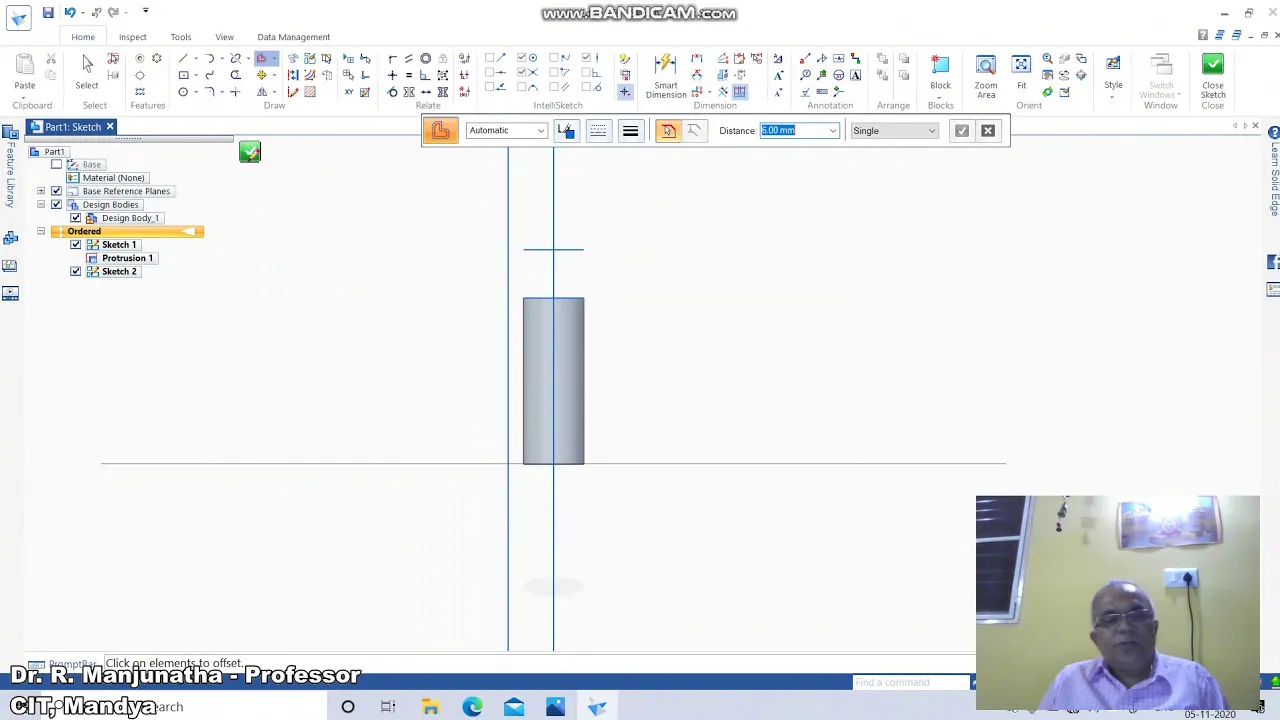1280x720 pixels.
Task: Click the cancel X on command bar
Action: pyautogui.click(x=988, y=130)
